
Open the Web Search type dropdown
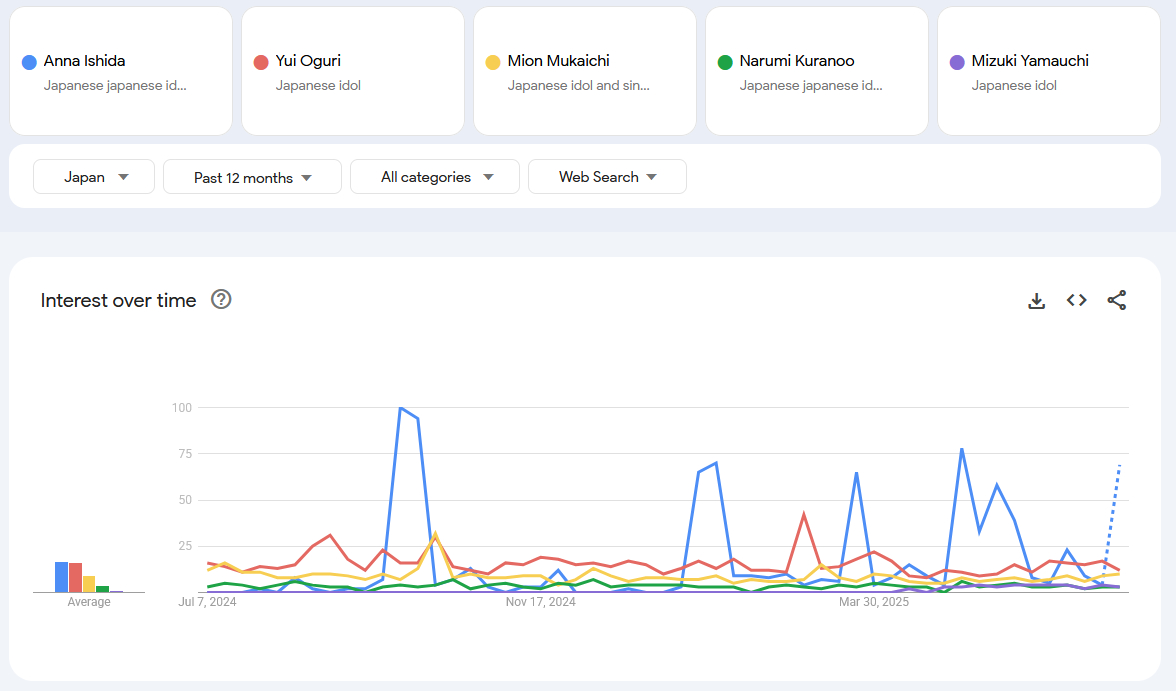(x=608, y=177)
